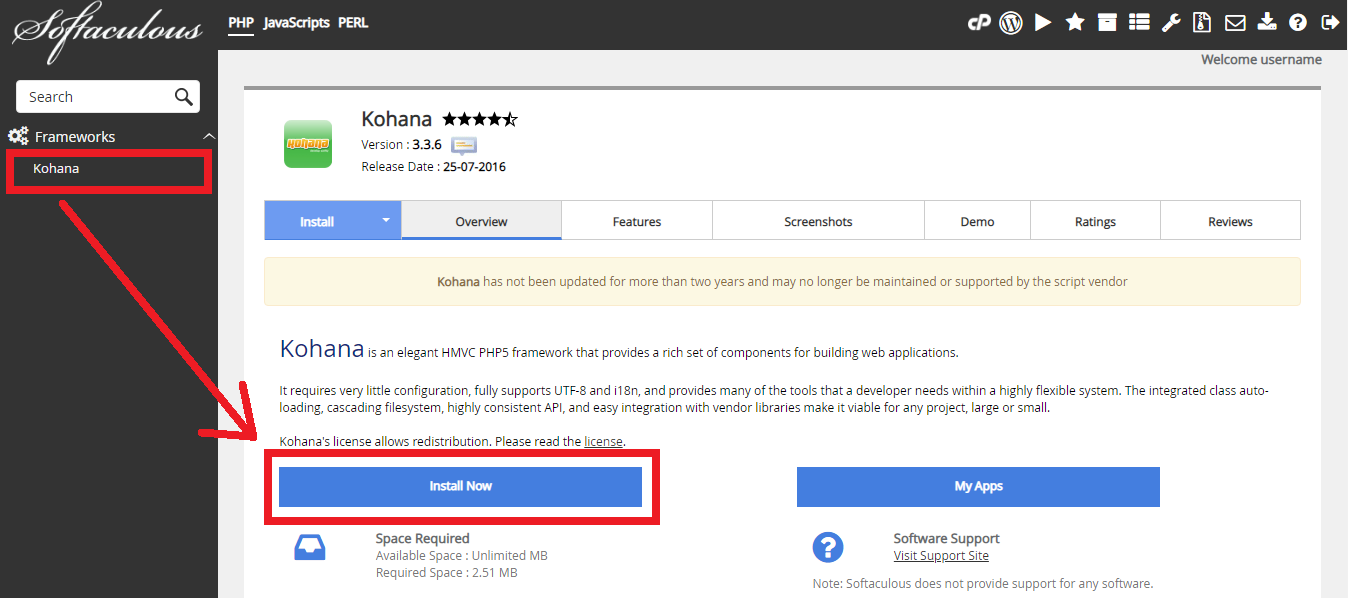Expand the Install tab dropdown arrow

[385, 221]
